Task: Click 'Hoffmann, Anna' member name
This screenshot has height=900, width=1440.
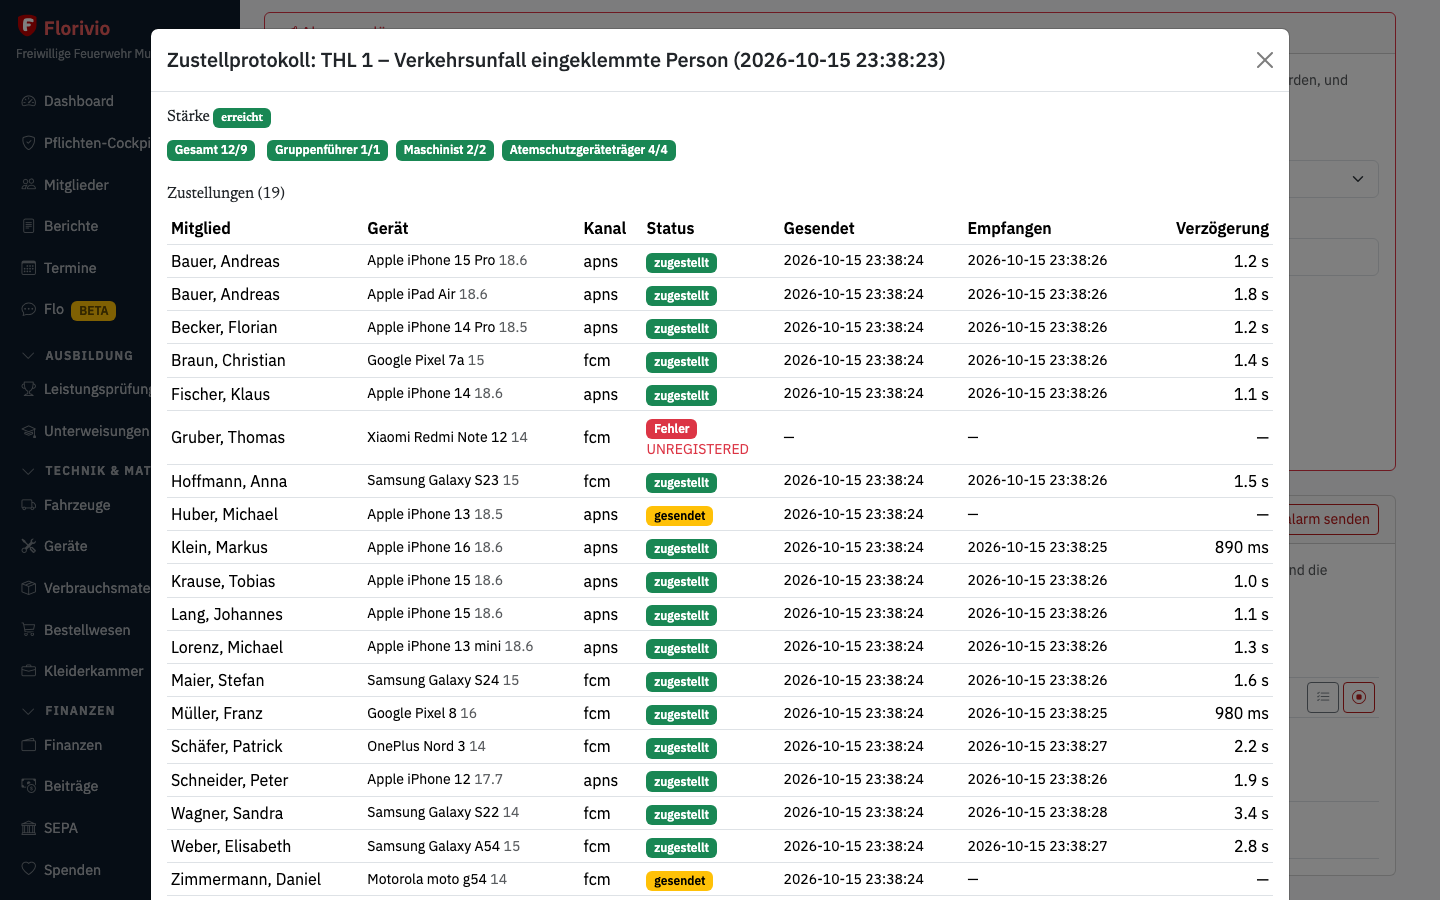Action: point(229,481)
